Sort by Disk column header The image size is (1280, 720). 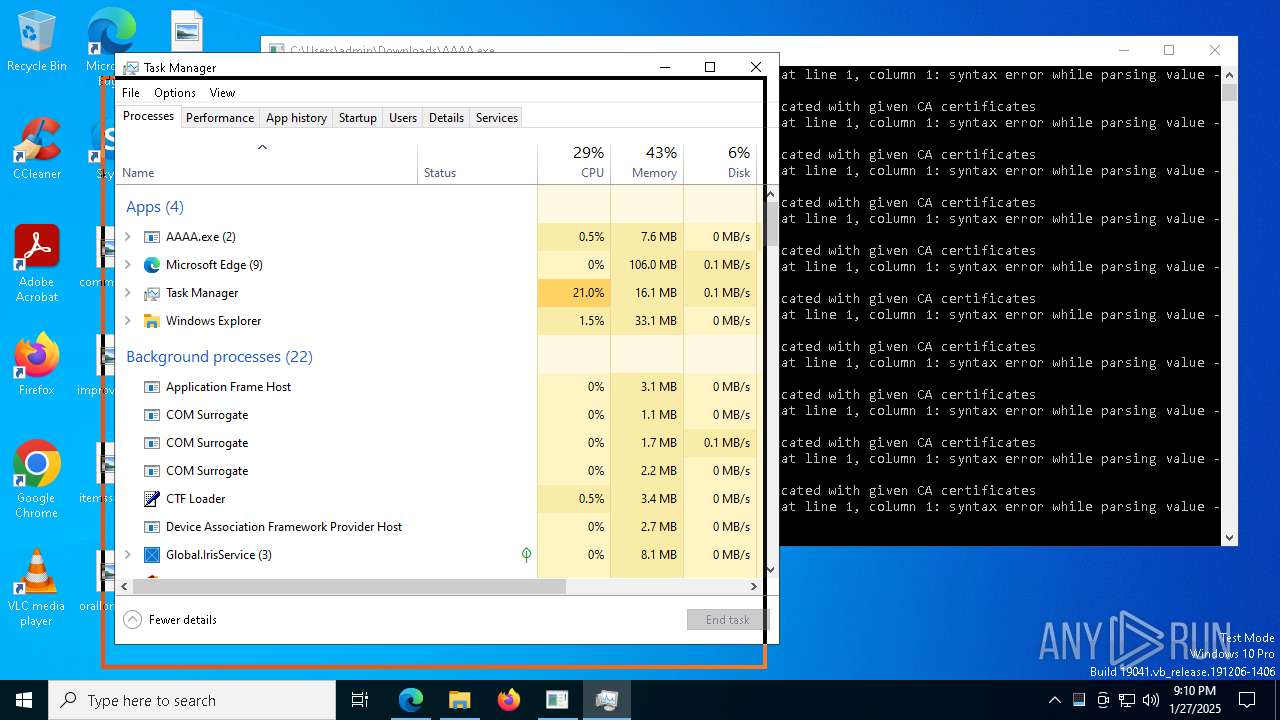point(720,164)
